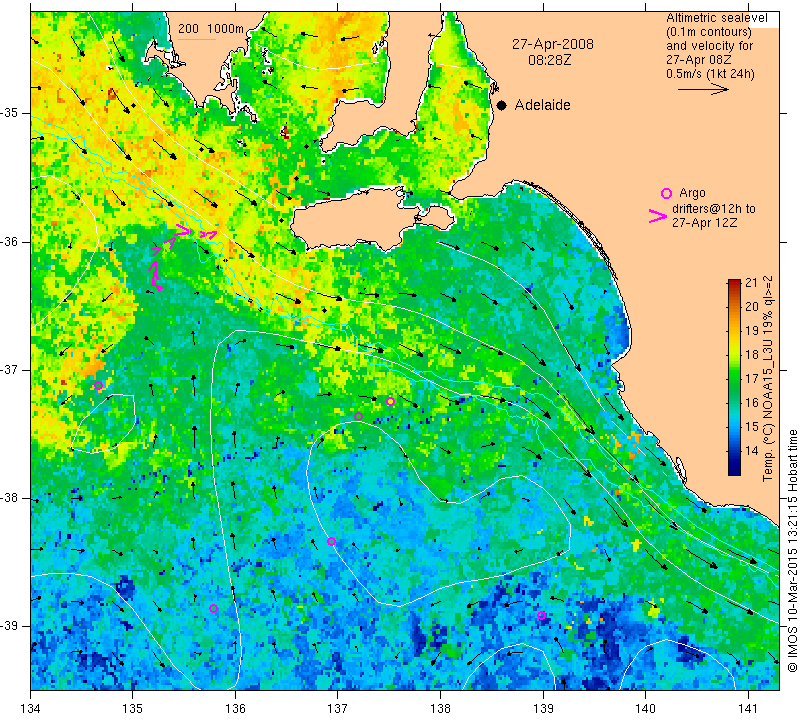Click the 0.5m/s velocity reference arrow

point(703,89)
